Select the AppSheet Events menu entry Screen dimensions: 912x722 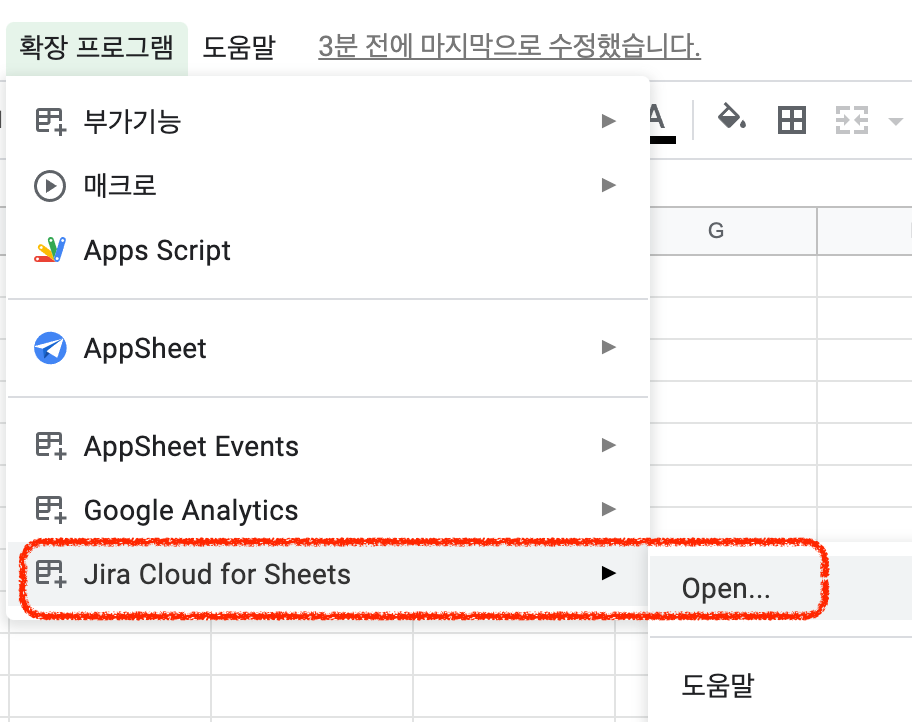pos(328,446)
